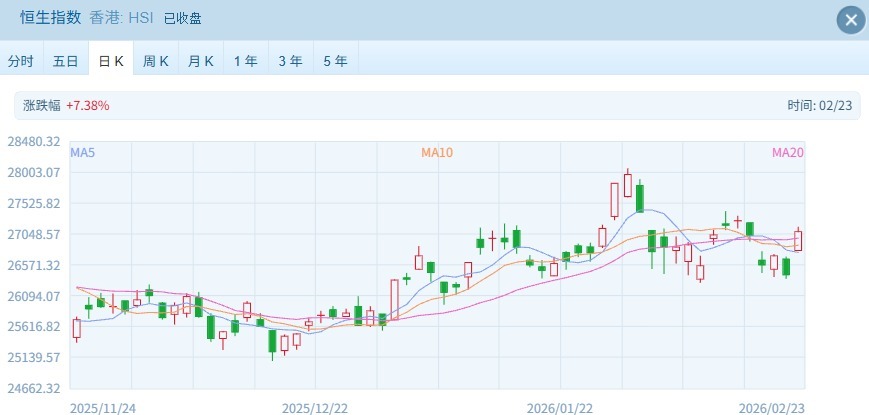Screen dimensions: 869x415
Task: Click the MA20 legend label
Action: (787, 153)
